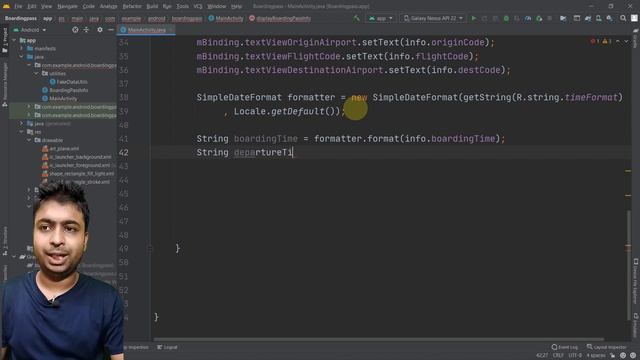Open the Refactor menu
Image resolution: width=640 pixels, height=360 pixels.
tap(132, 7)
